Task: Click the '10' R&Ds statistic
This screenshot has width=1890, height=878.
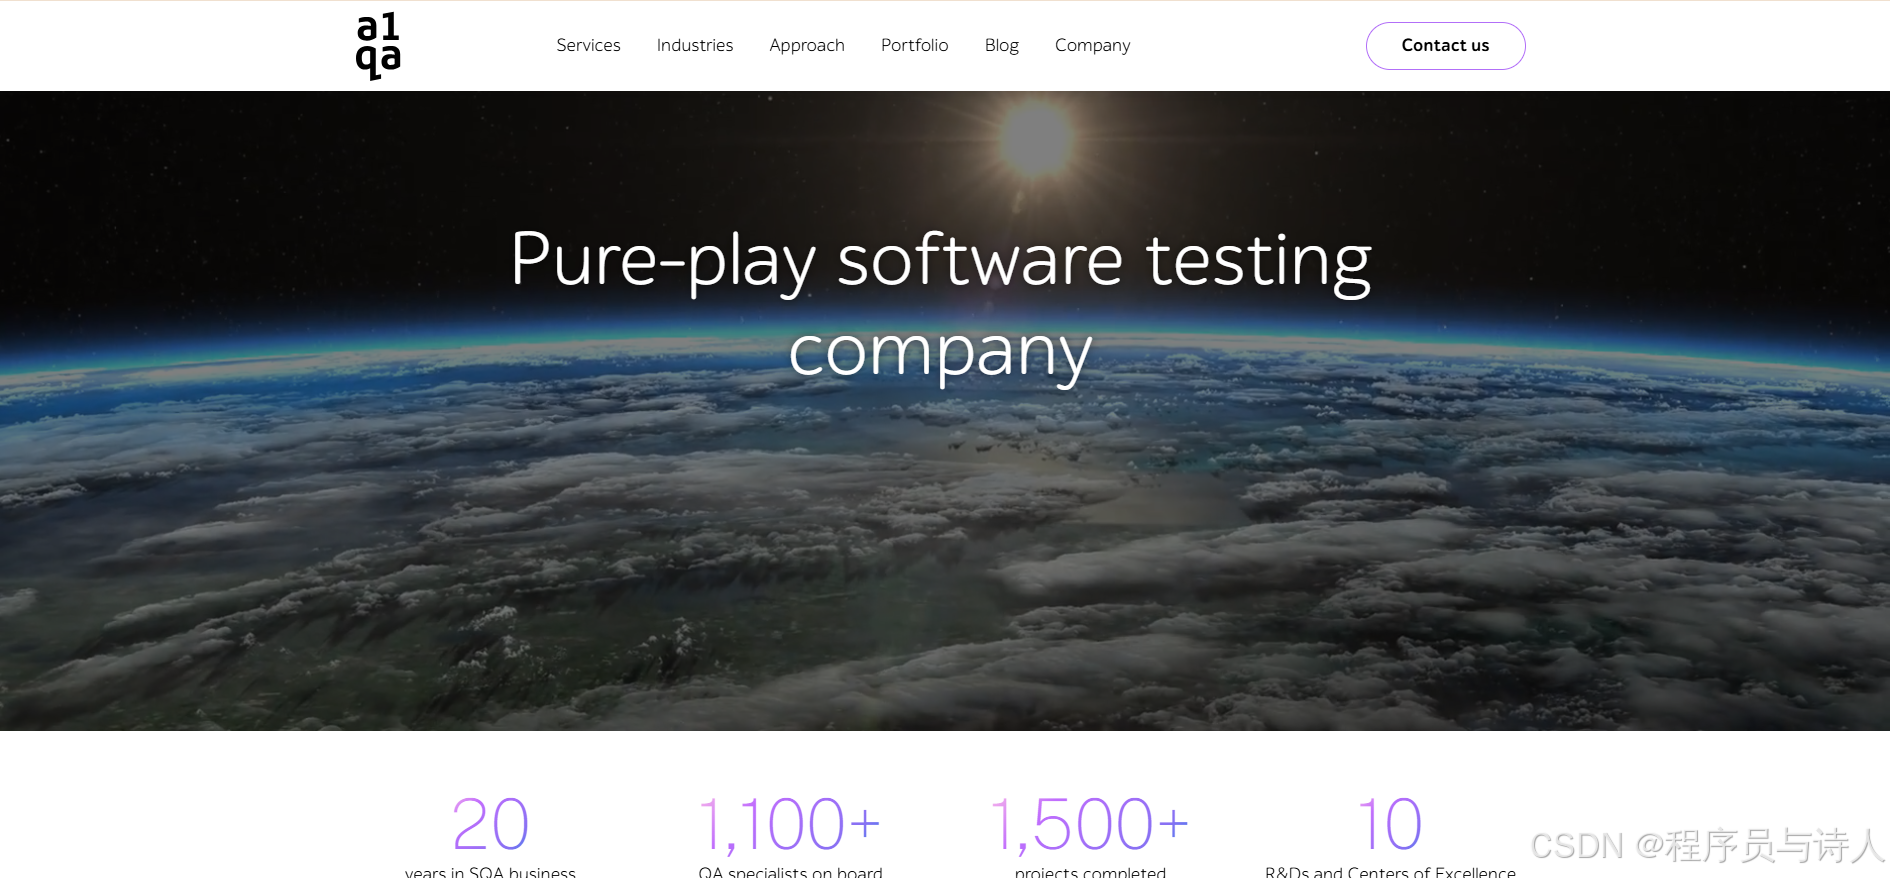Action: (x=1390, y=824)
